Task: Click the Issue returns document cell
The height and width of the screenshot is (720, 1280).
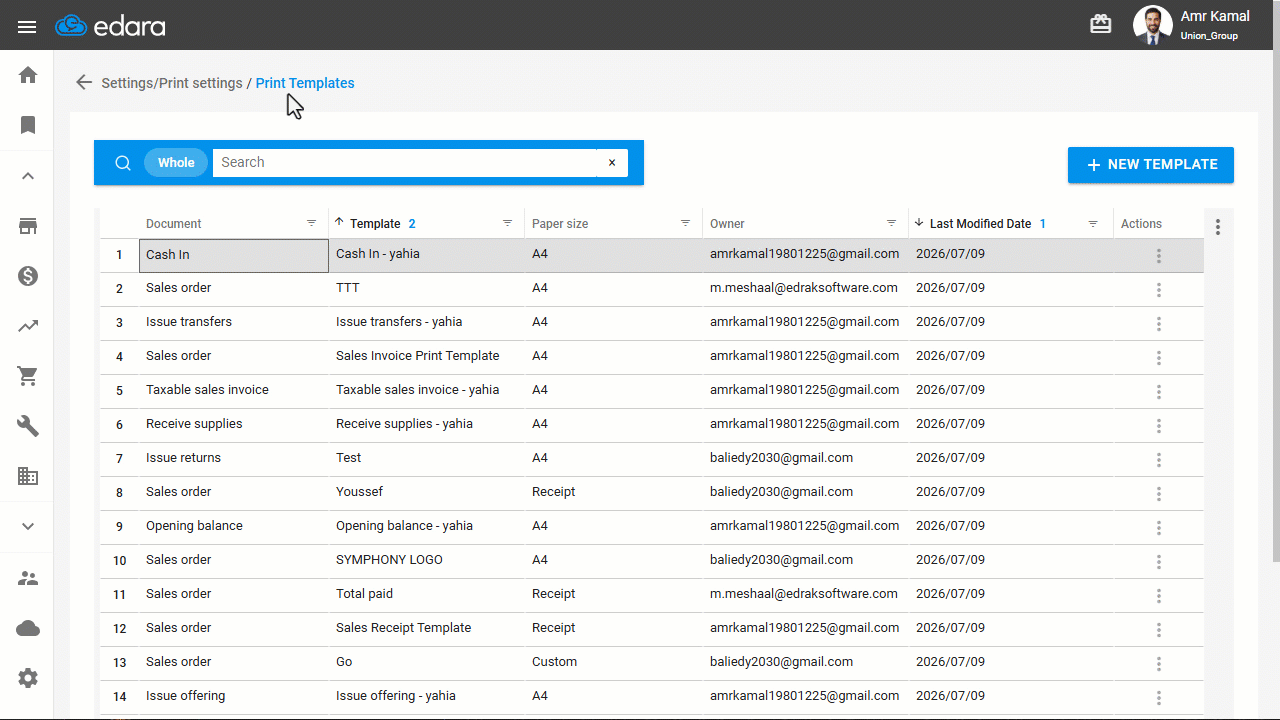Action: (234, 458)
